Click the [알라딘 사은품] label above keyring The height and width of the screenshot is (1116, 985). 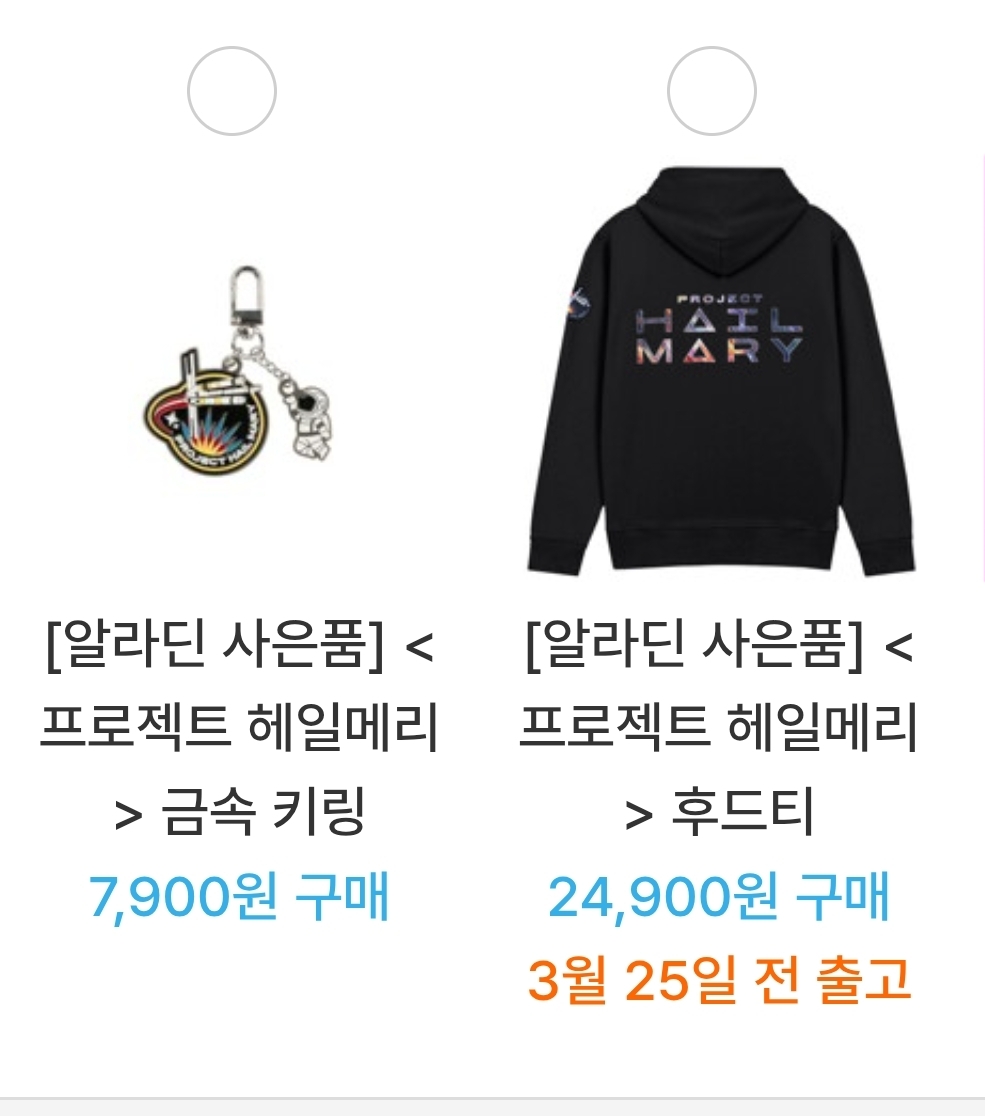coord(214,644)
